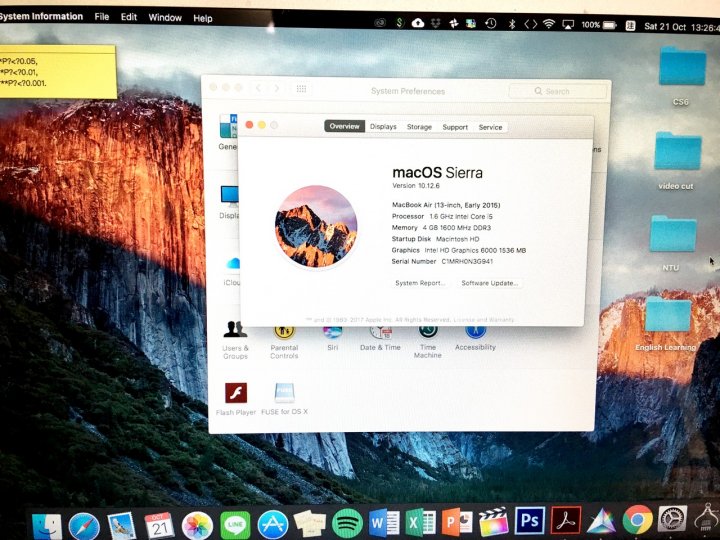This screenshot has height=540, width=720.
Task: Select the video cut desktop folder
Action: [x=677, y=160]
